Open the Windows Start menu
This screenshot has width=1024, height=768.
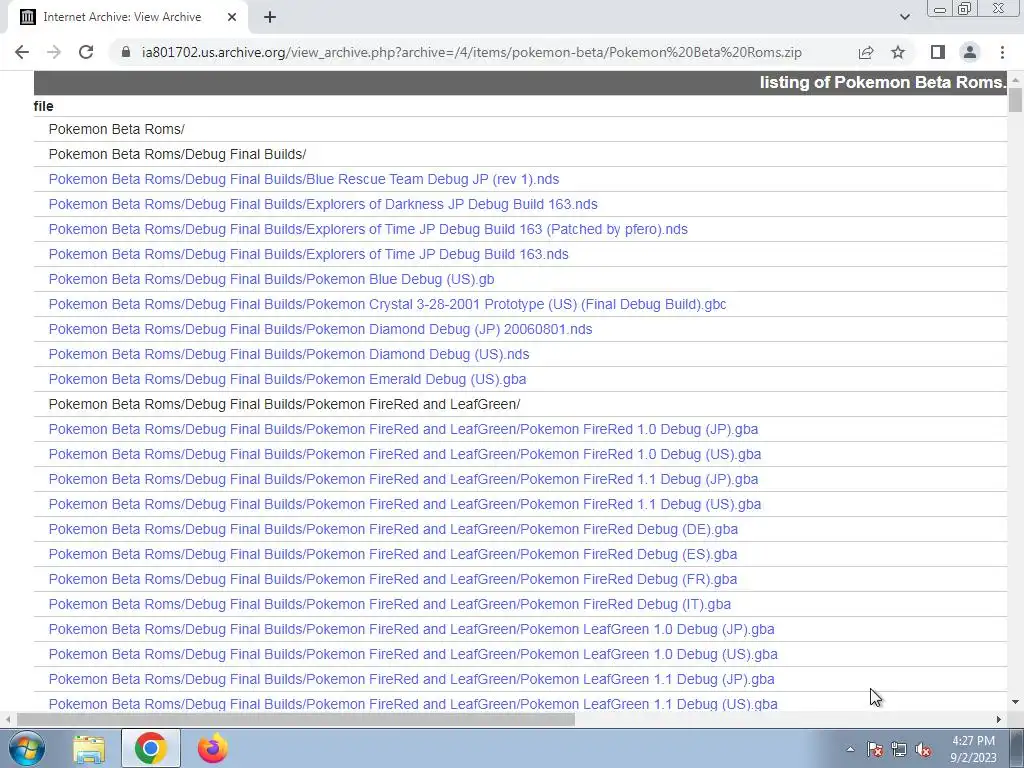tap(27, 748)
